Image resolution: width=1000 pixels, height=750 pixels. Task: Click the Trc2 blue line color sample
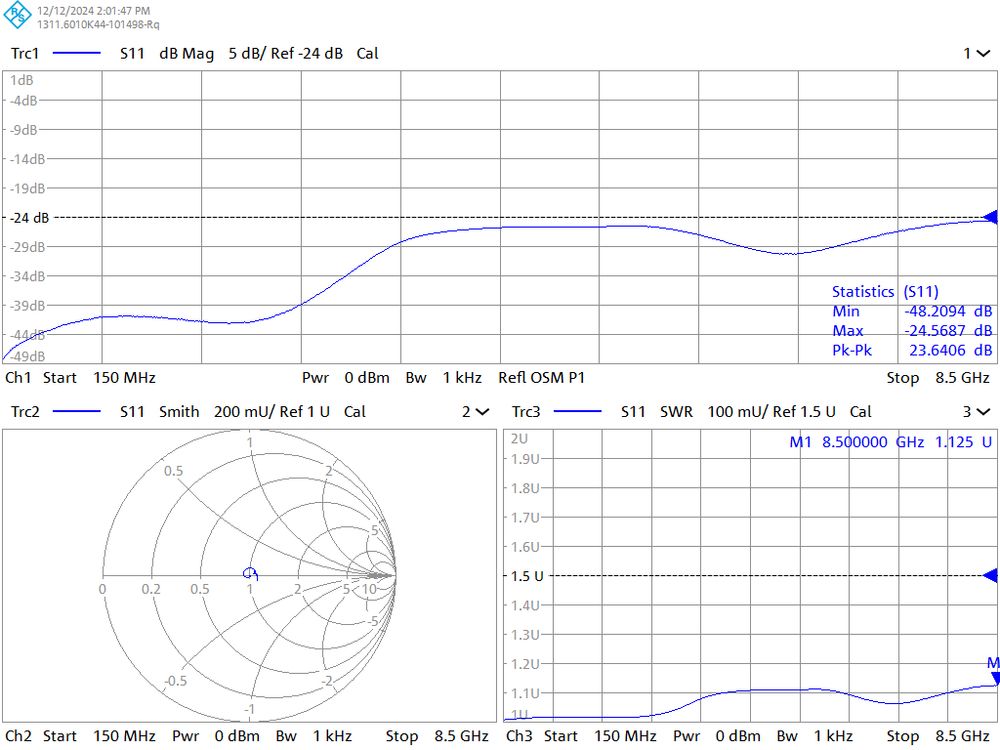pos(77,412)
